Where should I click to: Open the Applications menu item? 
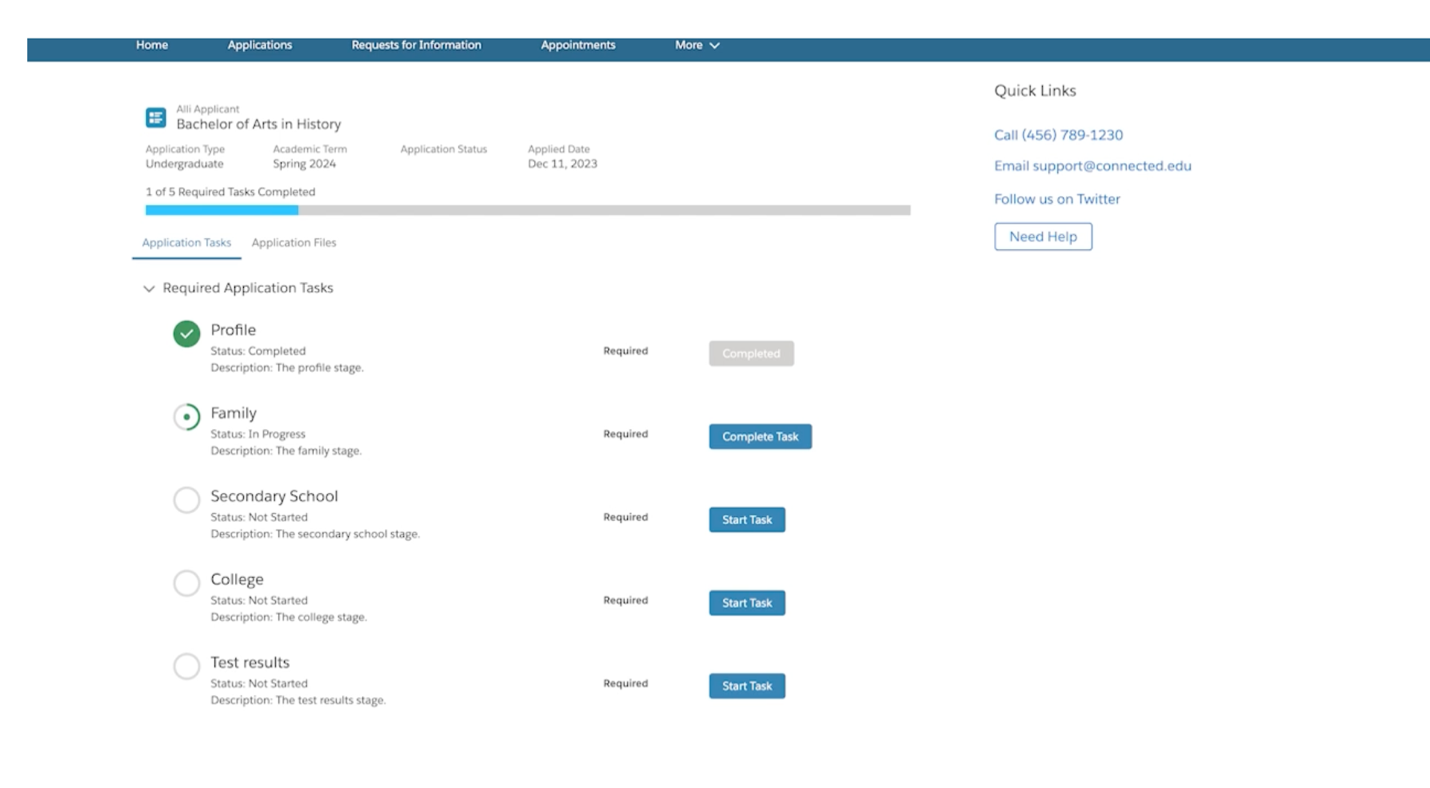click(x=260, y=45)
